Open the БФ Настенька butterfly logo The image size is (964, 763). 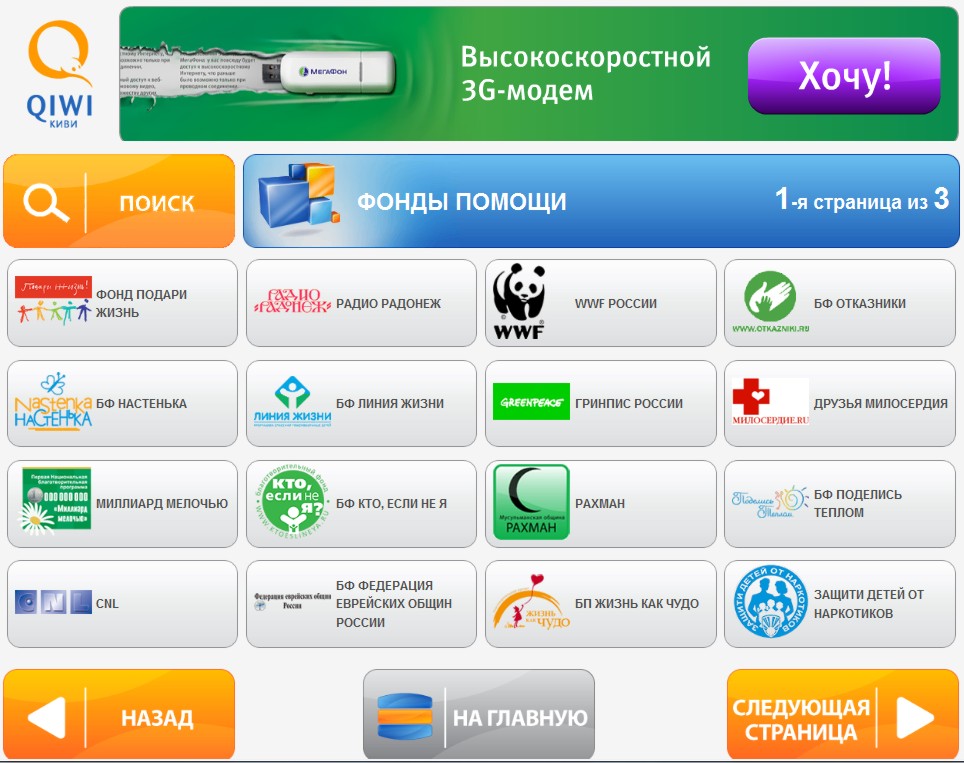pos(53,401)
